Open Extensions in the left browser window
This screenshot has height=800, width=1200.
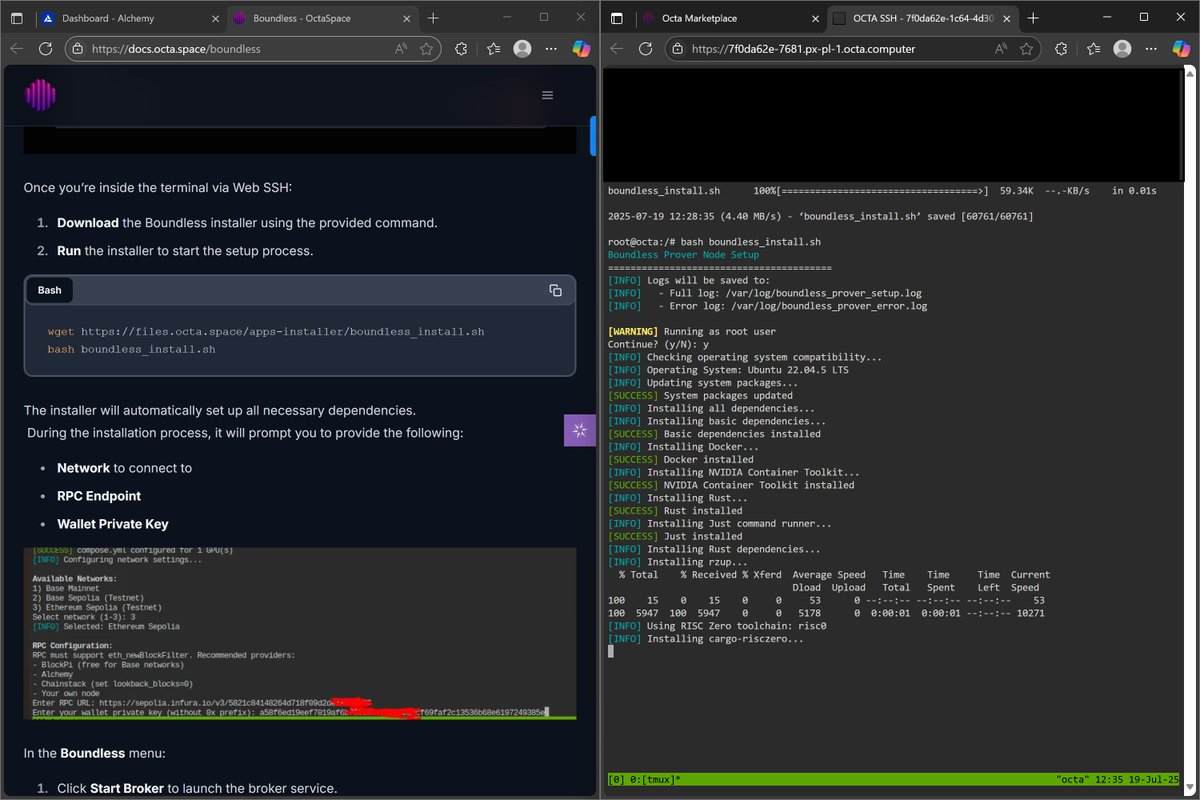pyautogui.click(x=461, y=48)
